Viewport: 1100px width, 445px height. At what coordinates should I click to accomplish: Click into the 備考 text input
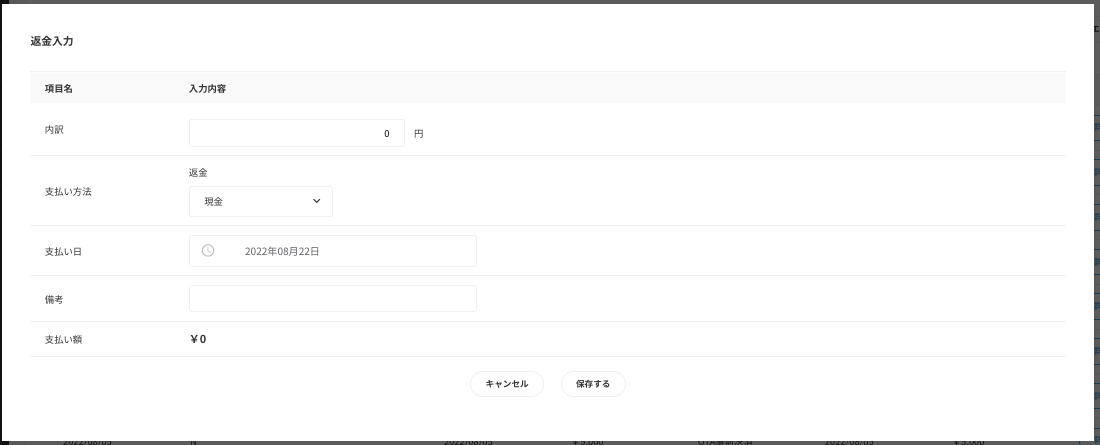332,299
